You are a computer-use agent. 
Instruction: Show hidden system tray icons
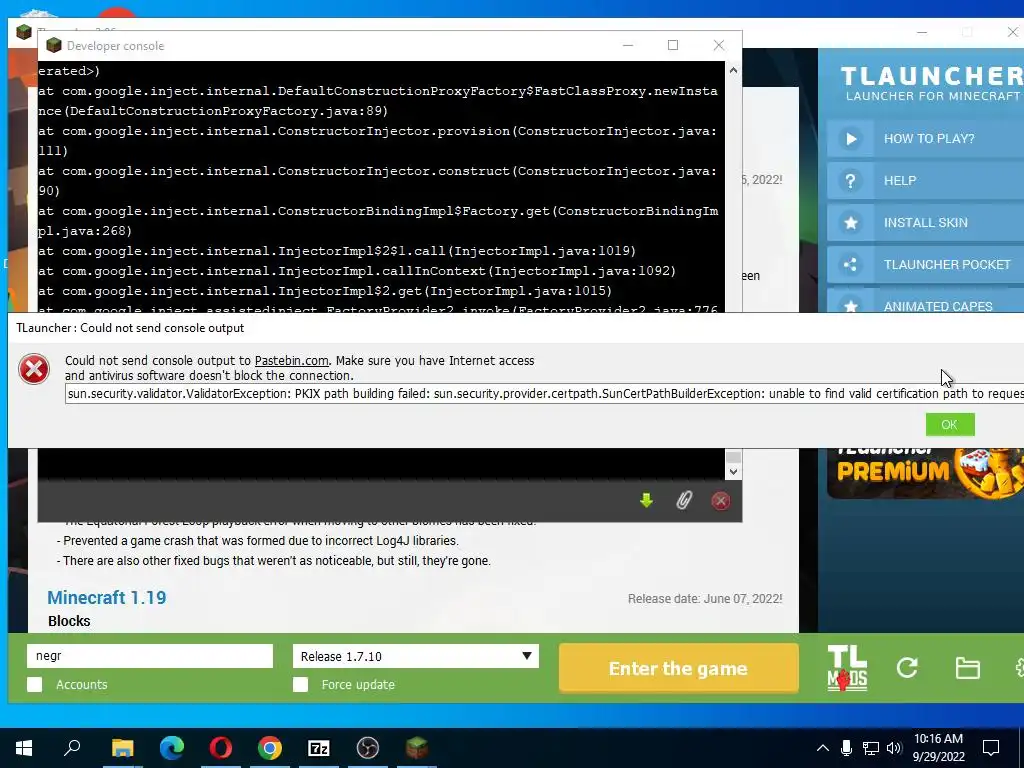click(x=823, y=748)
